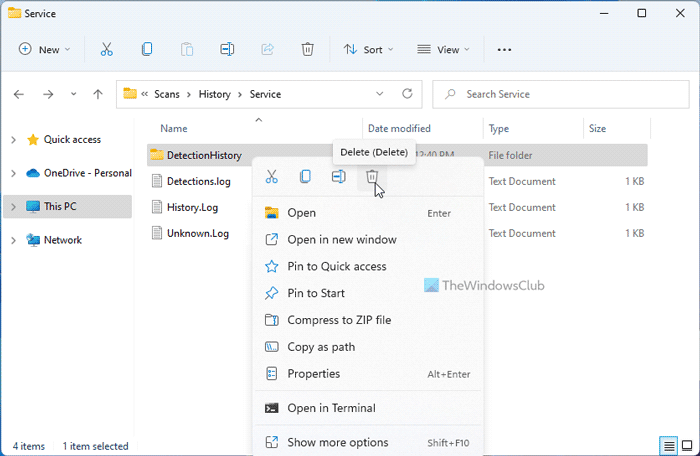Go back with the left arrow
The image size is (700, 456).
point(19,94)
